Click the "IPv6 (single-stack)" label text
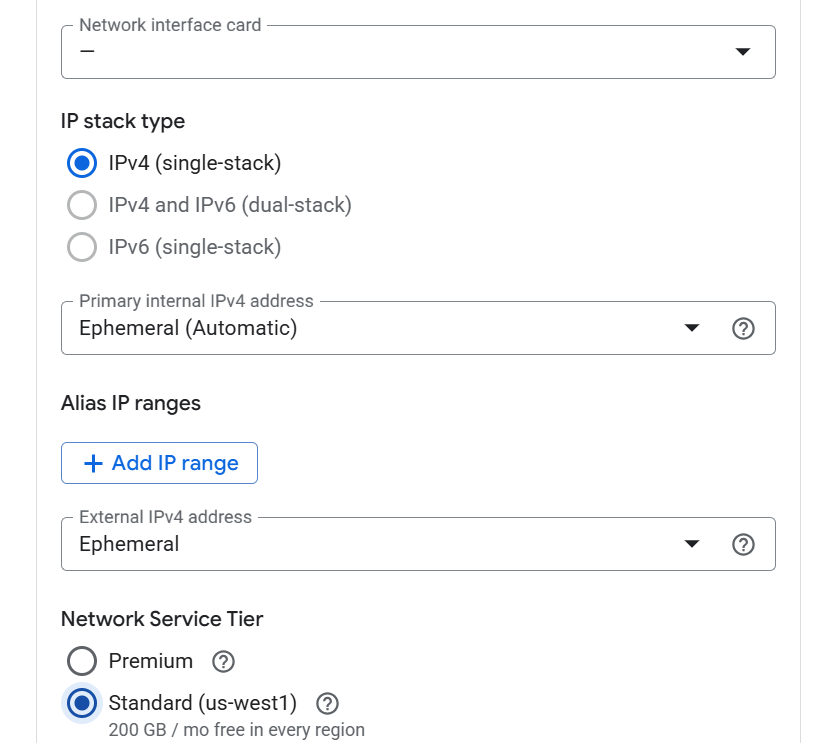Image resolution: width=839 pixels, height=743 pixels. (195, 247)
